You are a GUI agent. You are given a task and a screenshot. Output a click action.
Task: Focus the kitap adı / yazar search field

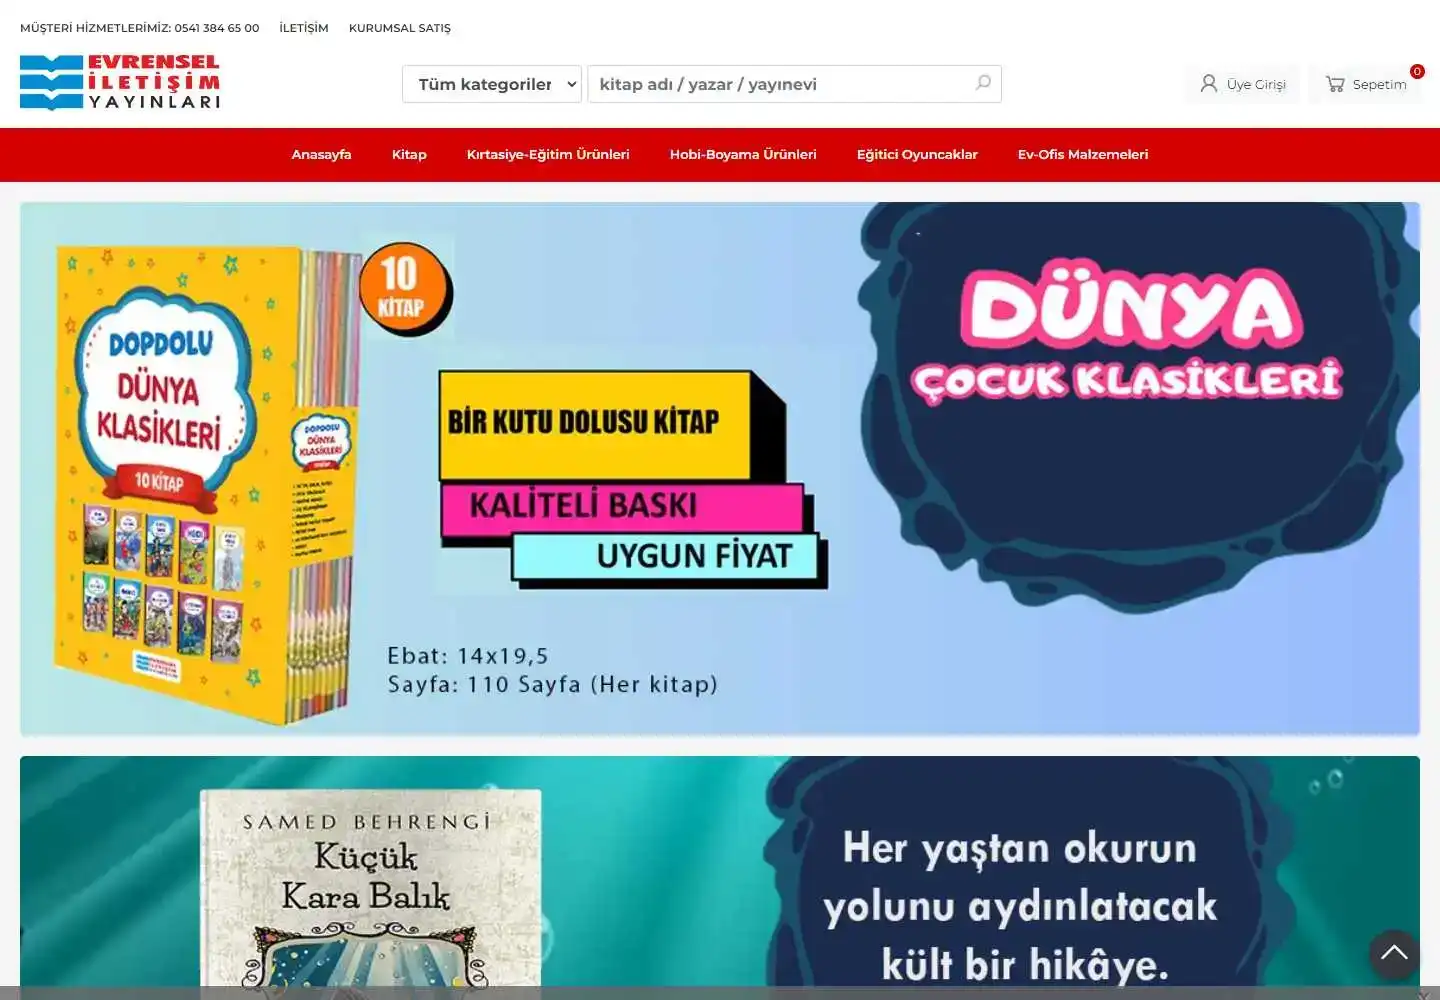(x=794, y=84)
